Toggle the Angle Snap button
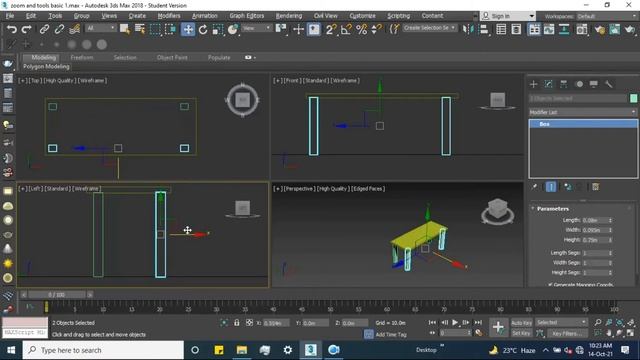Image resolution: width=640 pixels, height=360 pixels. 346,29
